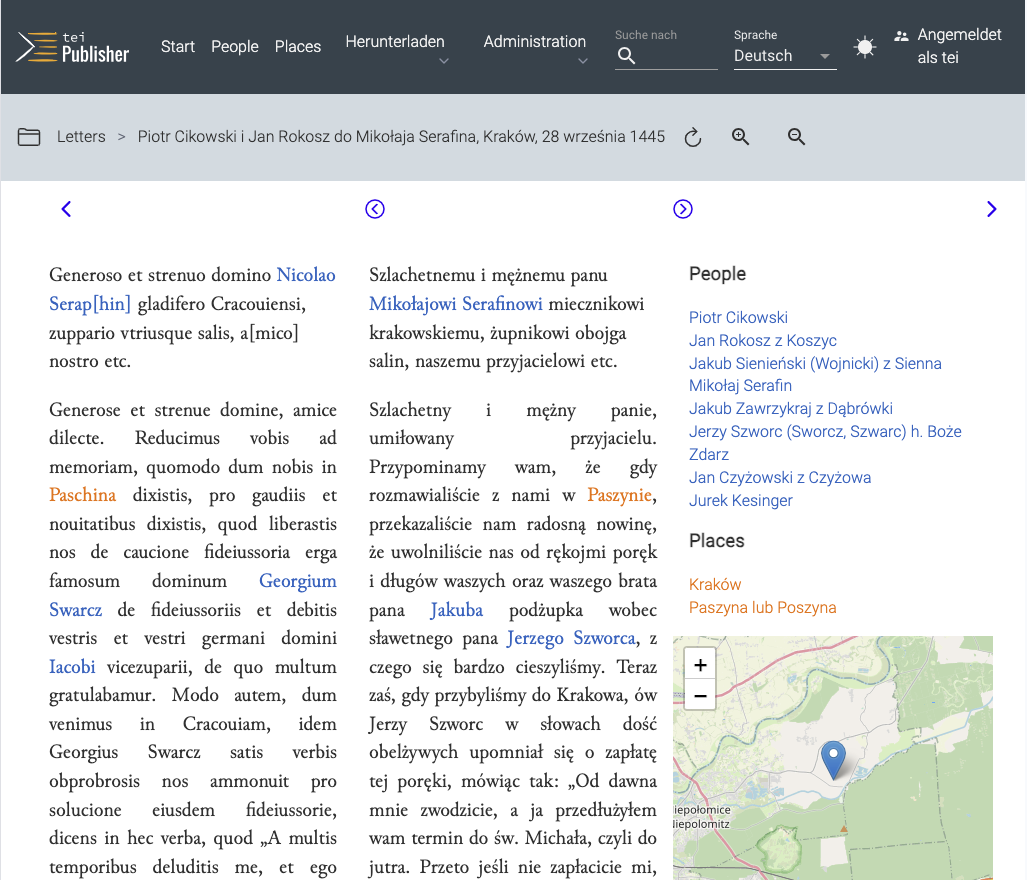
Task: Click the circled right arrow icon
Action: [x=683, y=209]
